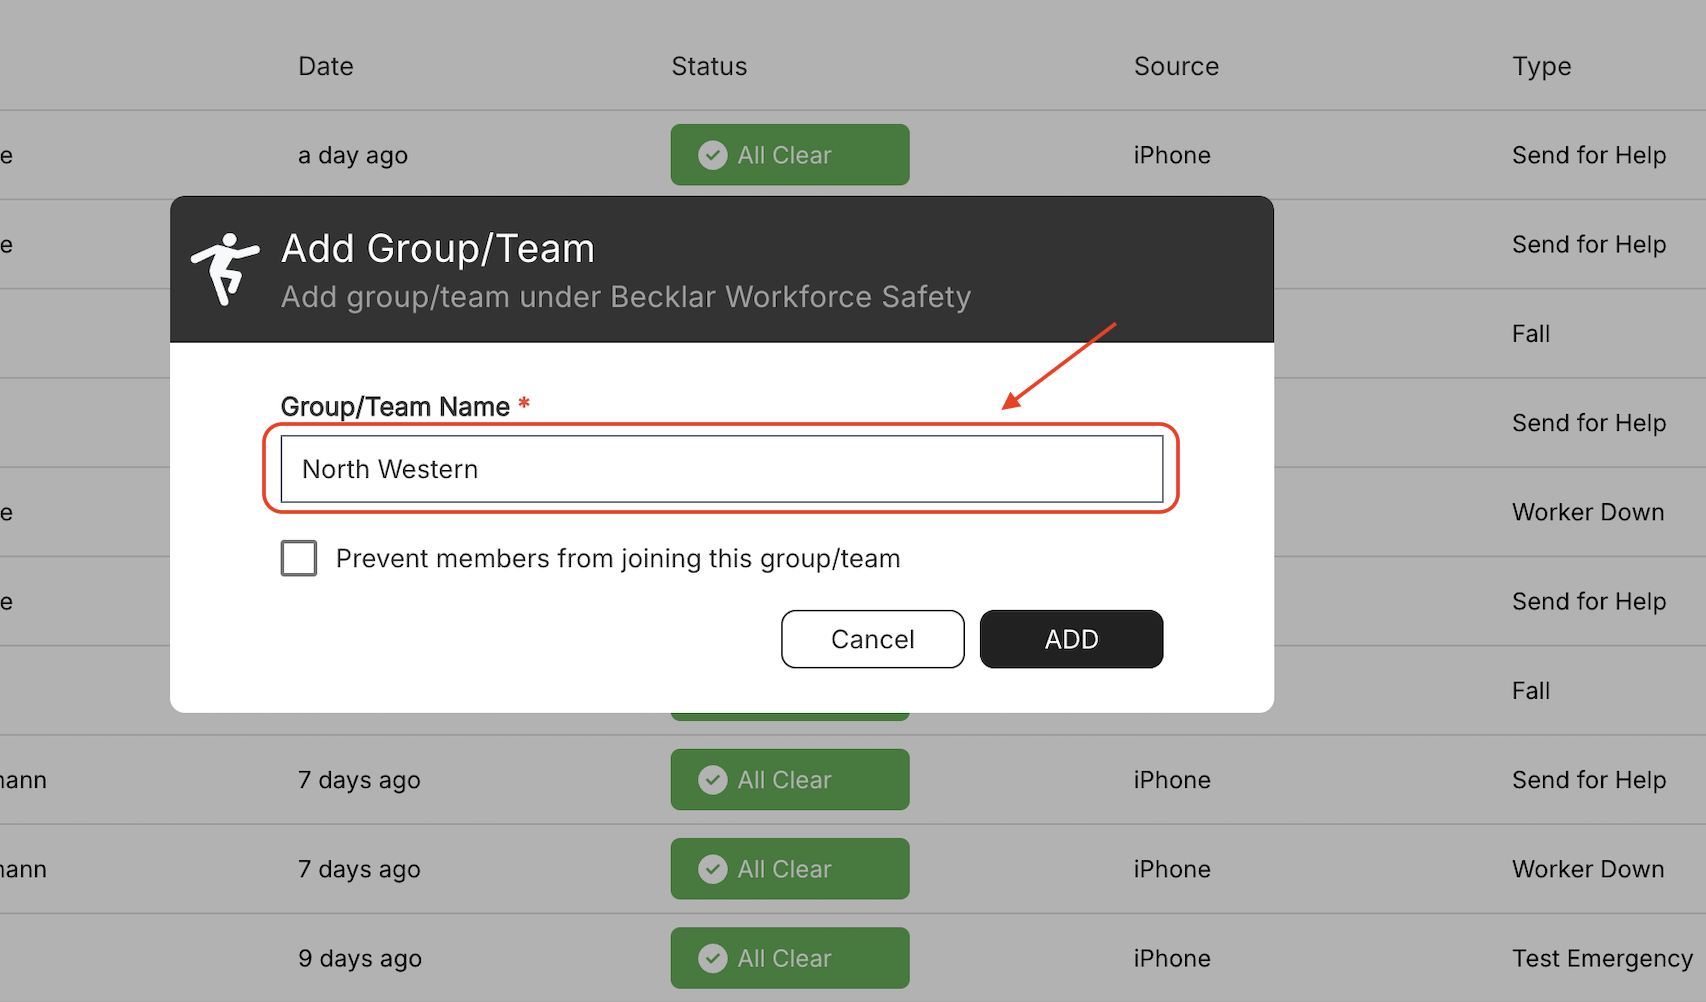Click the All Clear status for a day ago

point(790,155)
